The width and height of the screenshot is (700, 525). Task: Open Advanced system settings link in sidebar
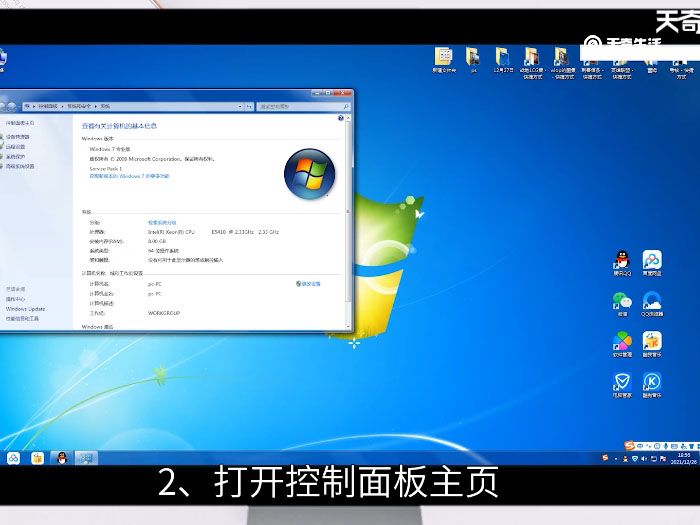[x=20, y=166]
